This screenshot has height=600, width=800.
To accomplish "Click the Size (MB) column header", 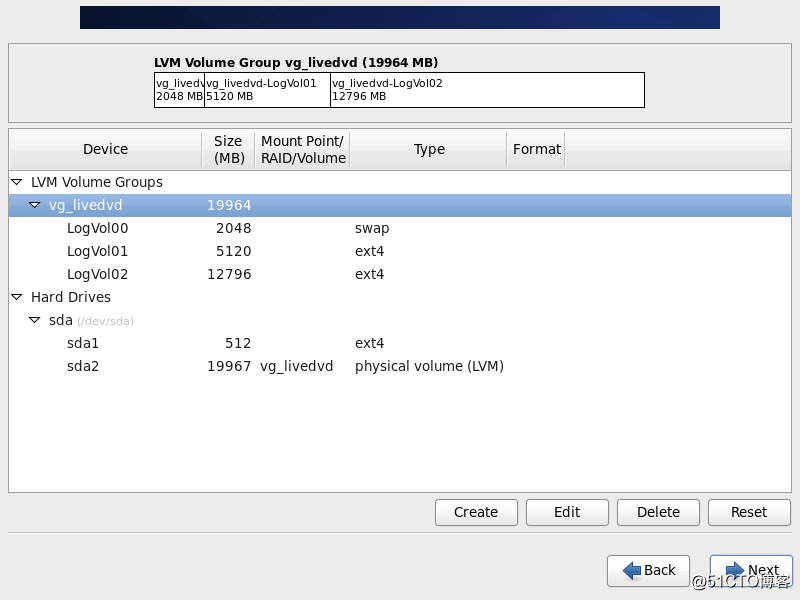I will point(229,149).
